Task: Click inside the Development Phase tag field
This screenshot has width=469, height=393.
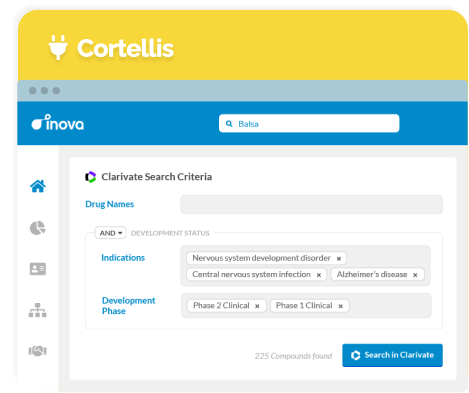Action: coord(306,306)
